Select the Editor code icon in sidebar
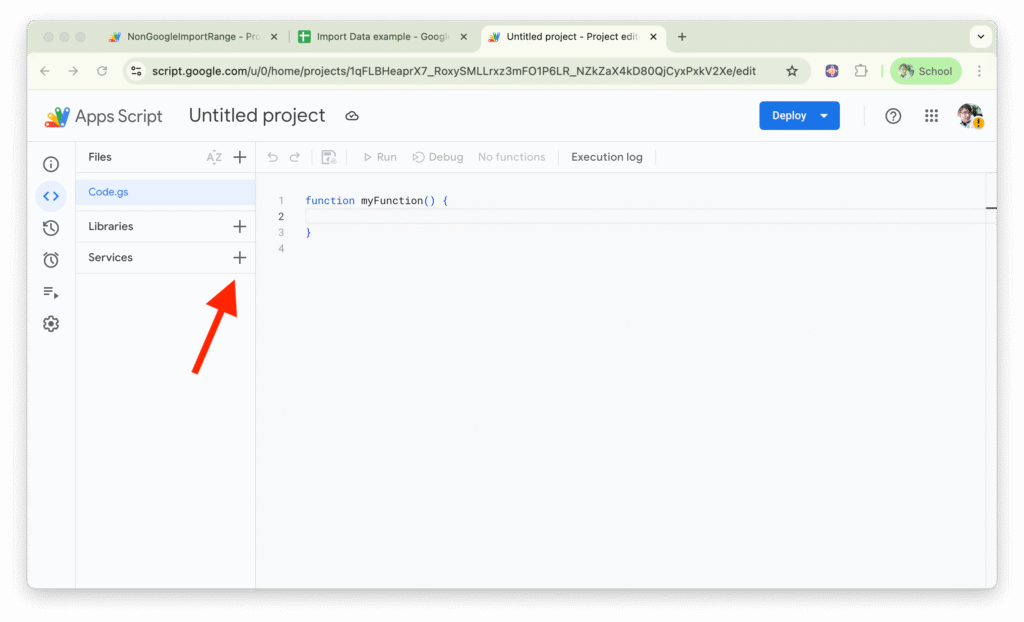Screen dimensions: 1024x622 (x=51, y=196)
